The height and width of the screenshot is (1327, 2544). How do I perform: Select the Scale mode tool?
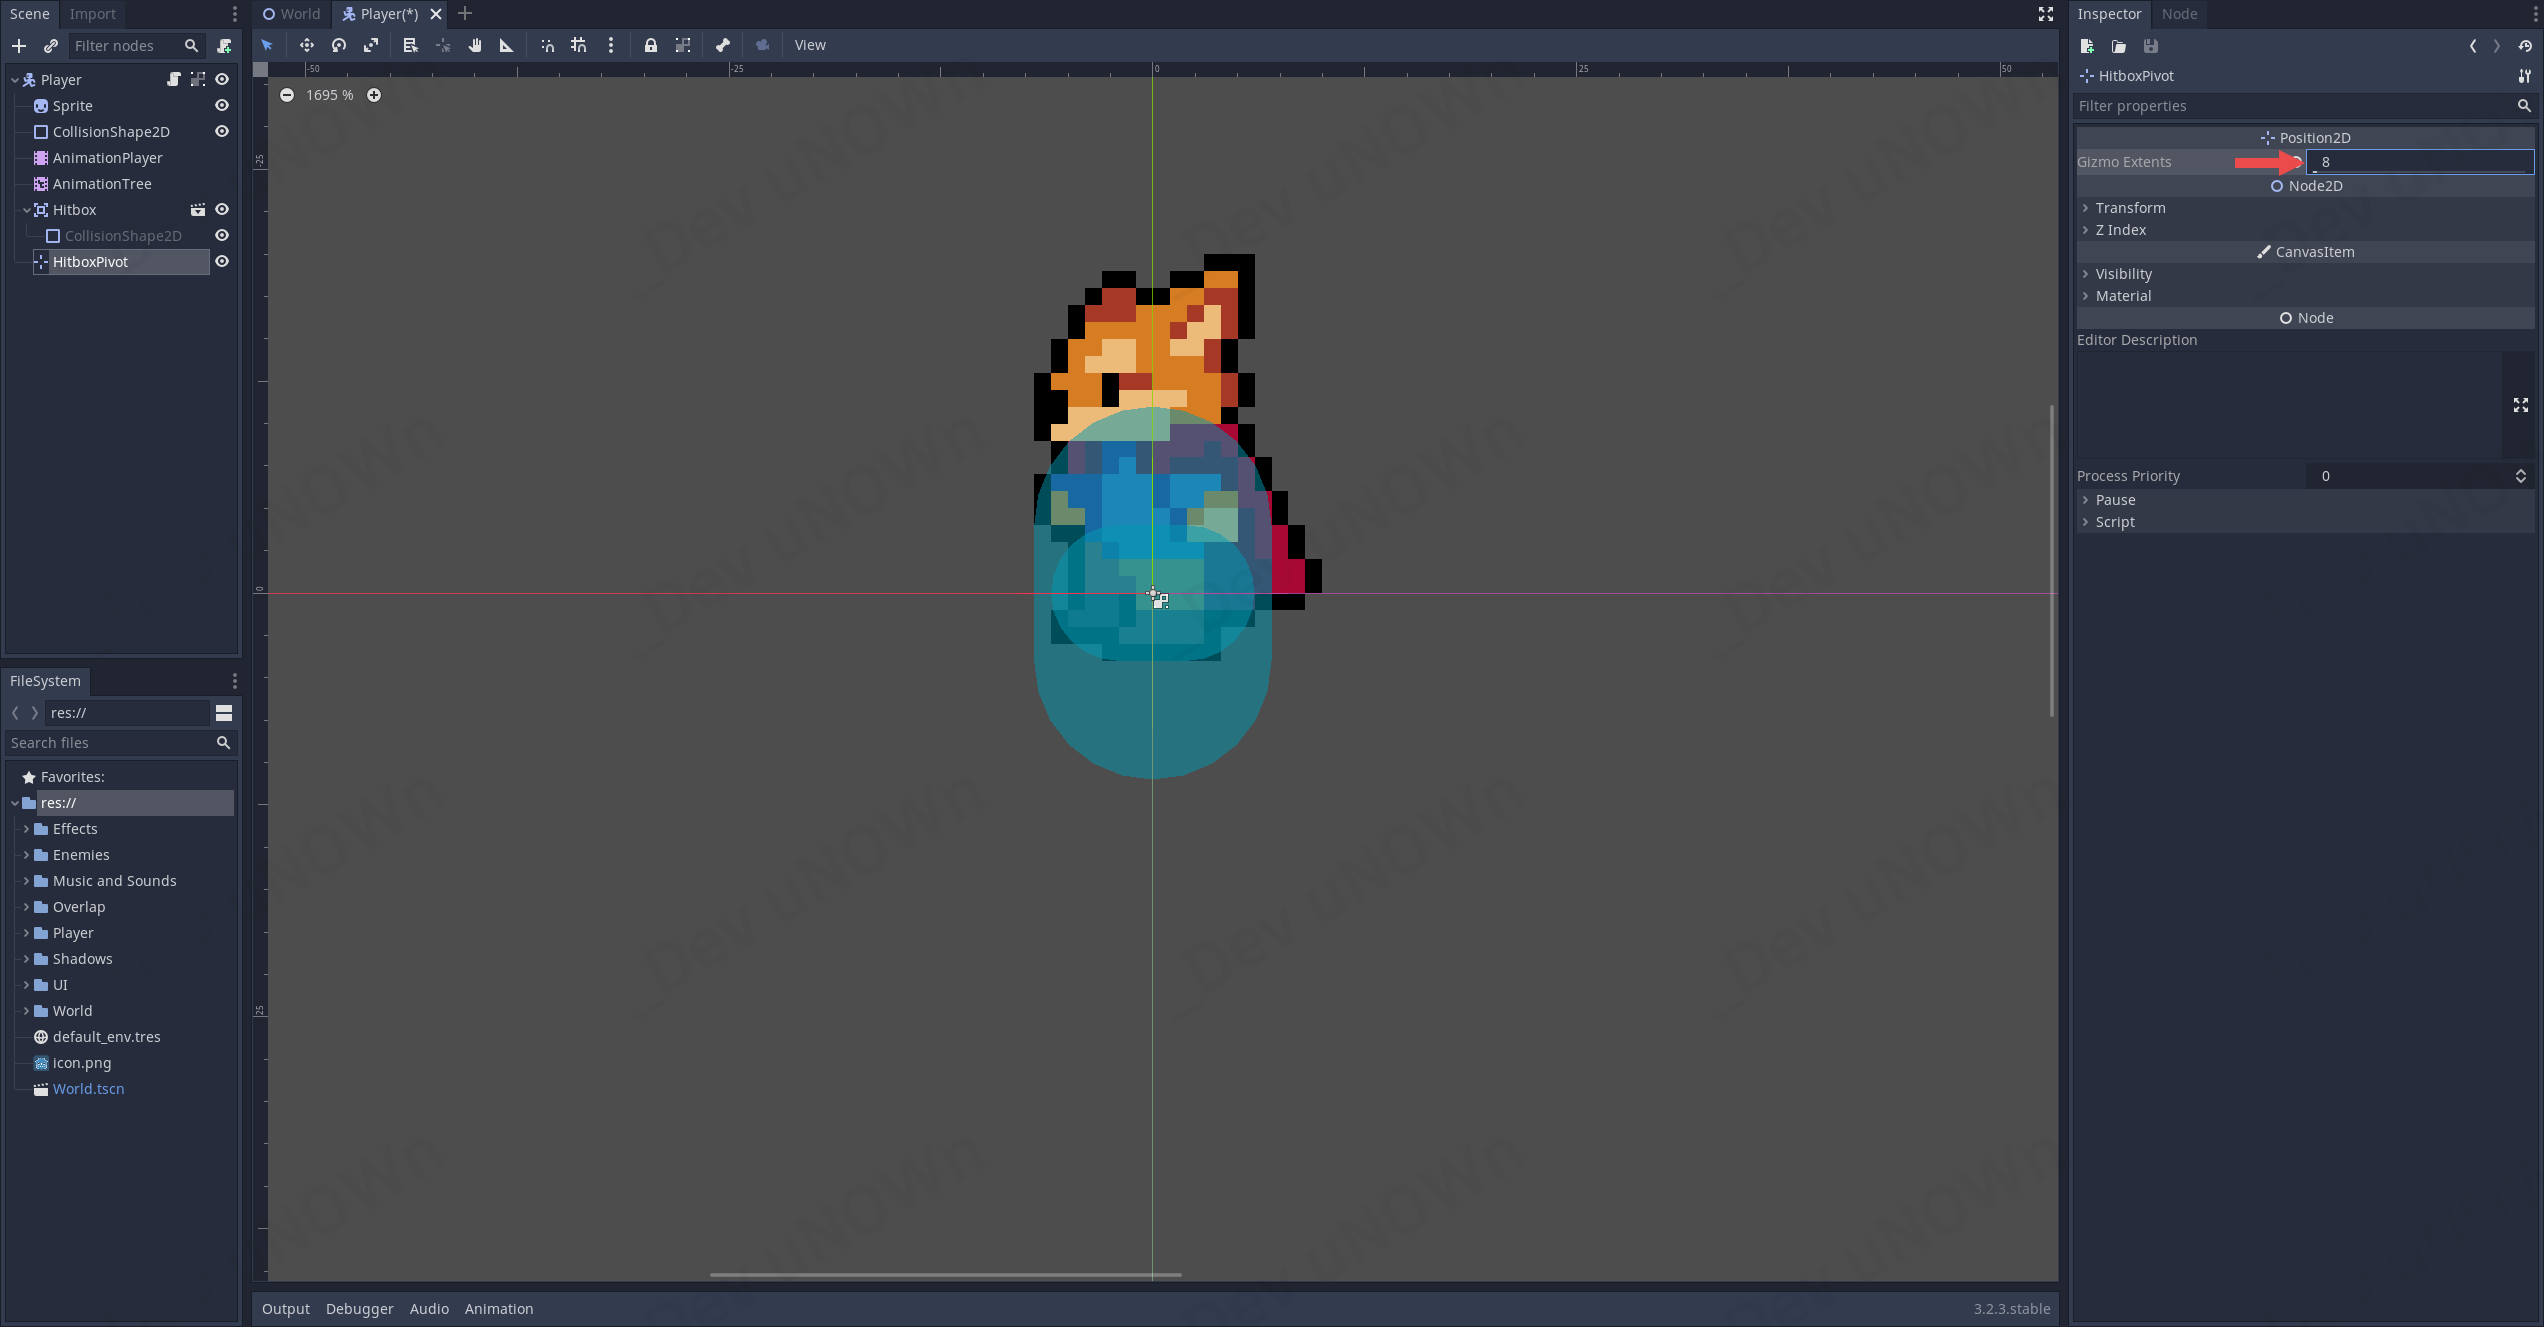tap(371, 45)
